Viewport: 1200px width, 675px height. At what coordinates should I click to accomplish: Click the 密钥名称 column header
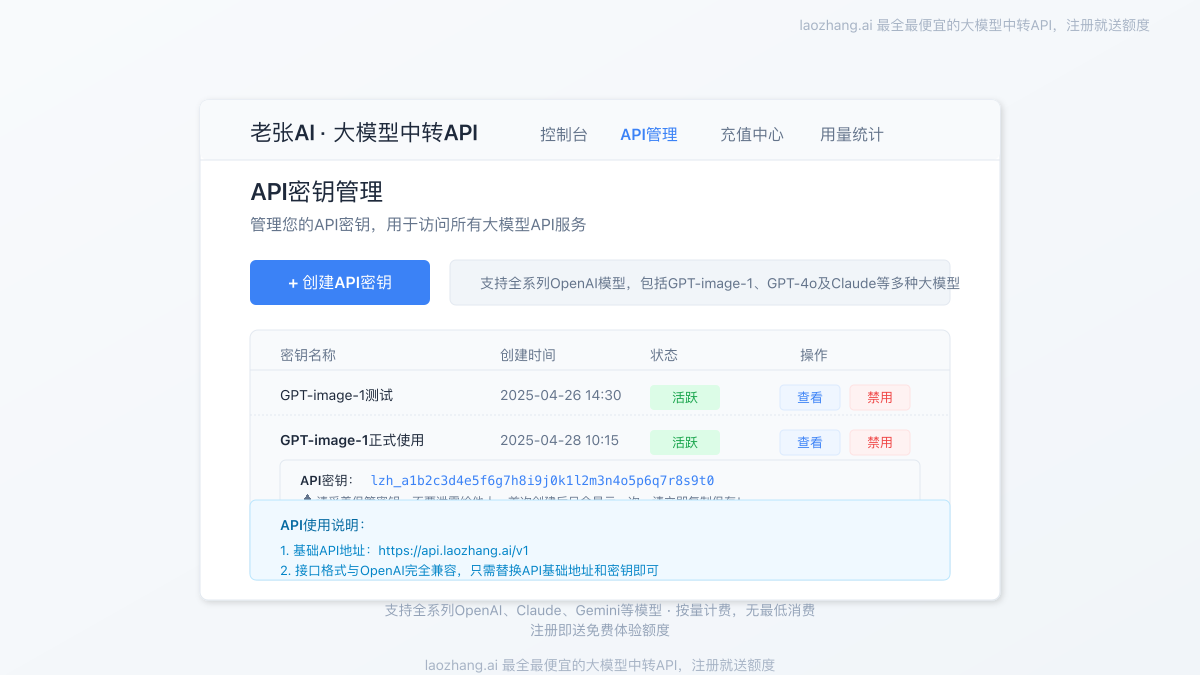point(308,355)
